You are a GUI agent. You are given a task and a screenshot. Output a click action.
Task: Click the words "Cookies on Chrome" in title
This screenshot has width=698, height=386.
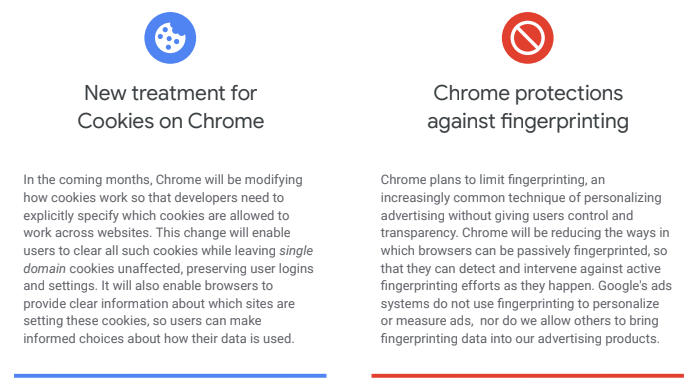[x=170, y=121]
